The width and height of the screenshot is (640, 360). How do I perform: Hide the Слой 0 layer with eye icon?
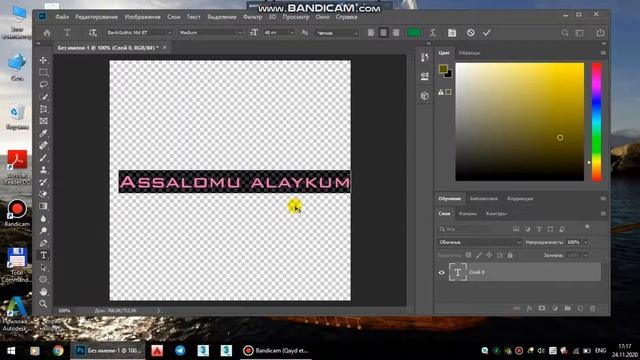point(441,272)
